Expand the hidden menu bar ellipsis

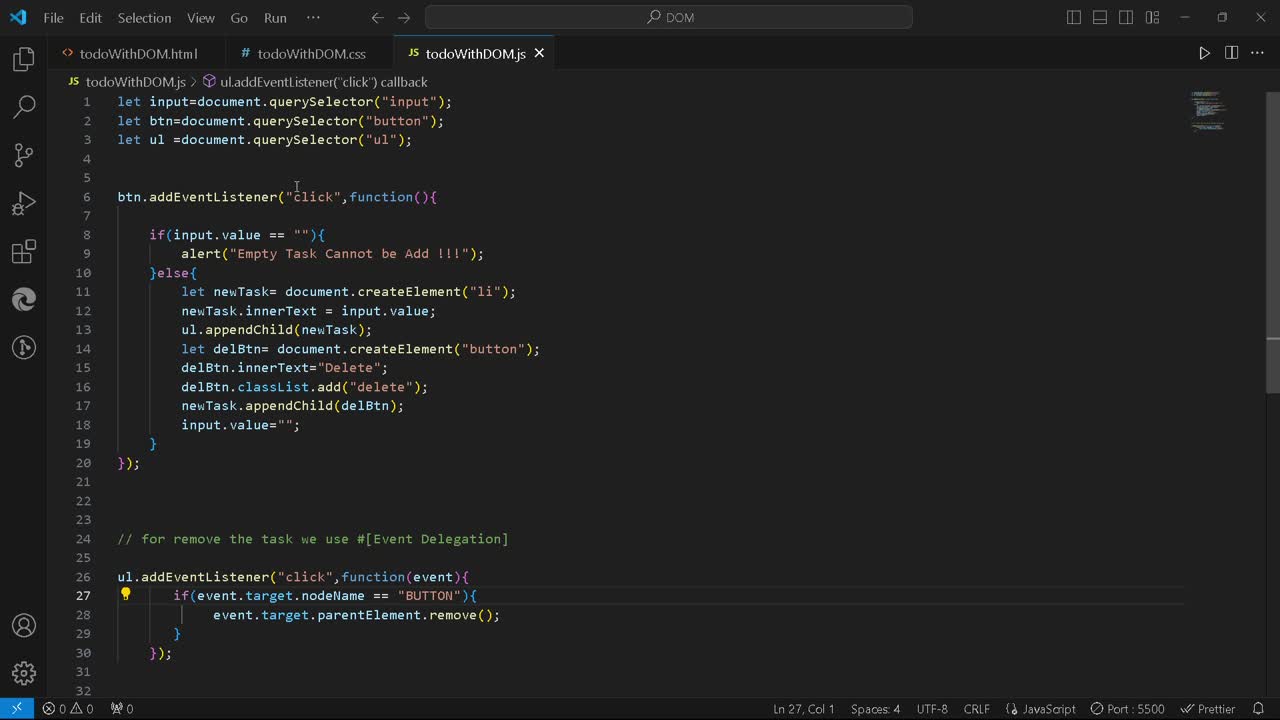313,18
